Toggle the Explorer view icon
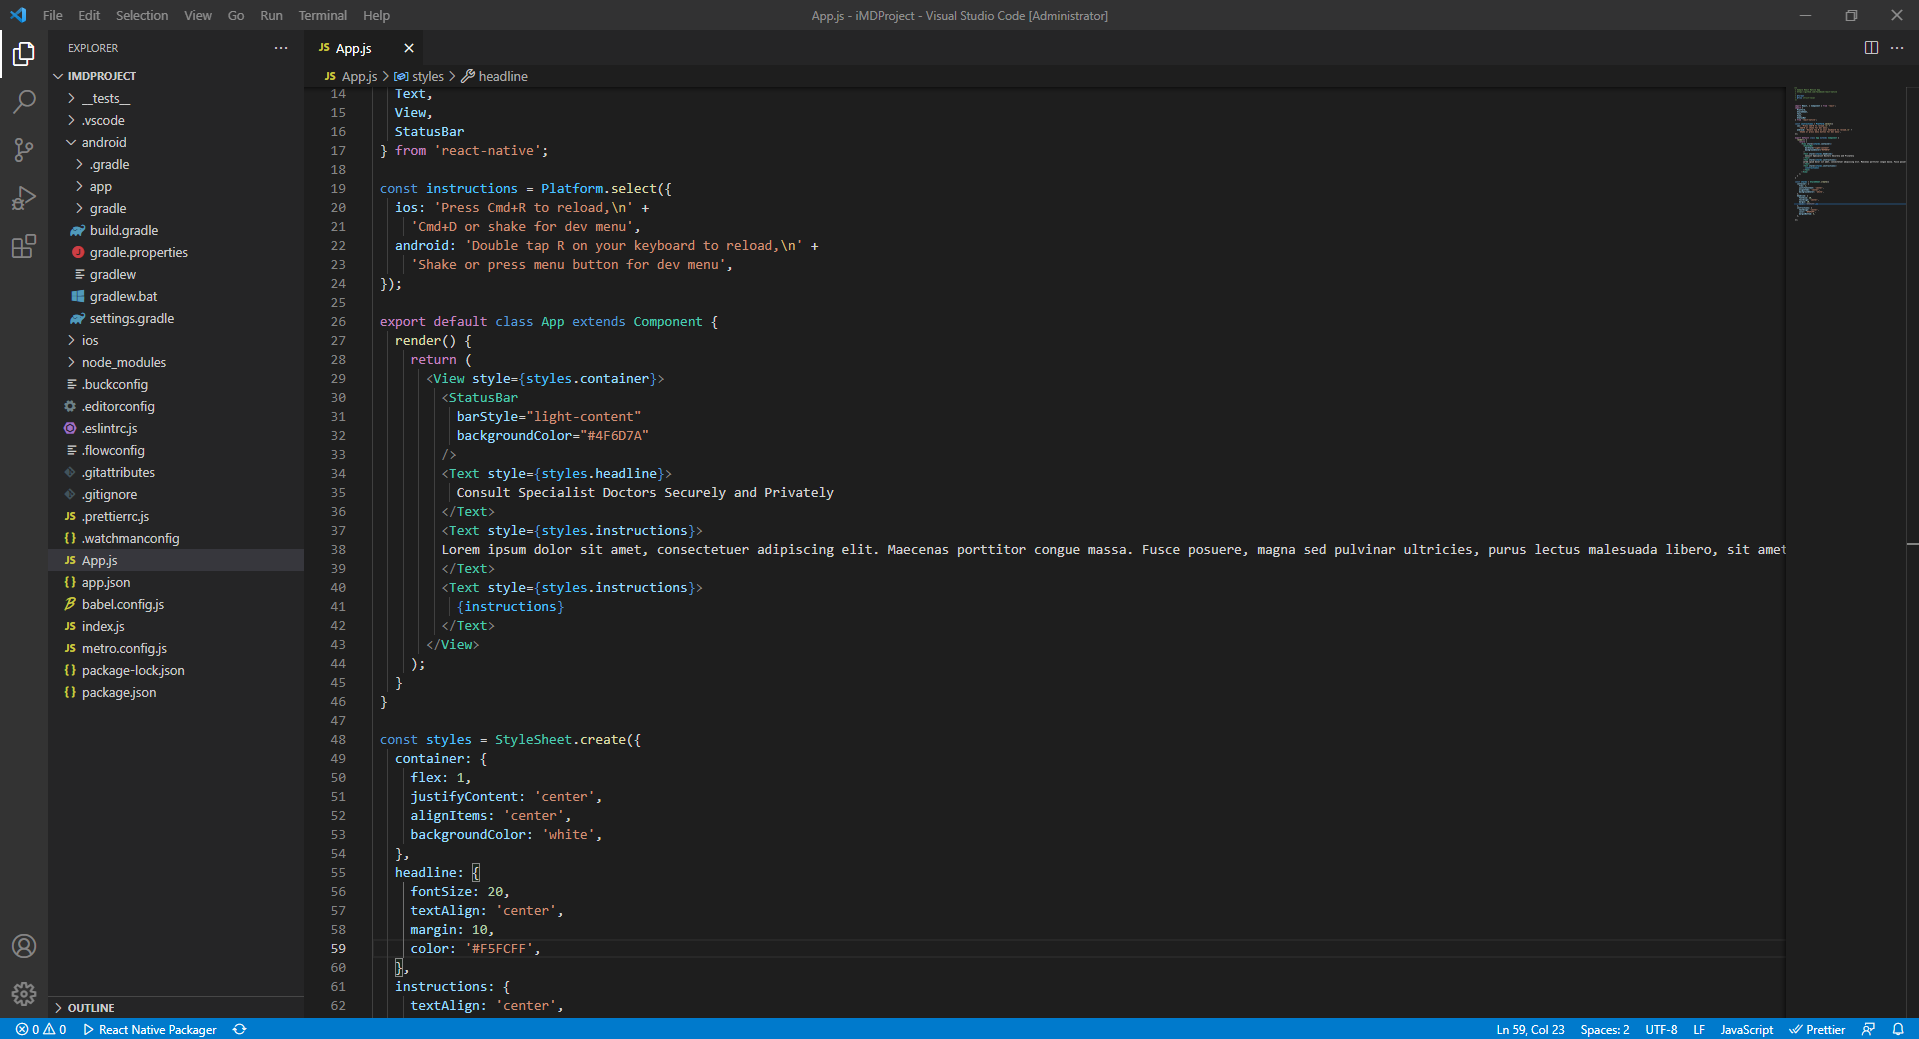Screen dimensions: 1919x1039 pos(24,54)
